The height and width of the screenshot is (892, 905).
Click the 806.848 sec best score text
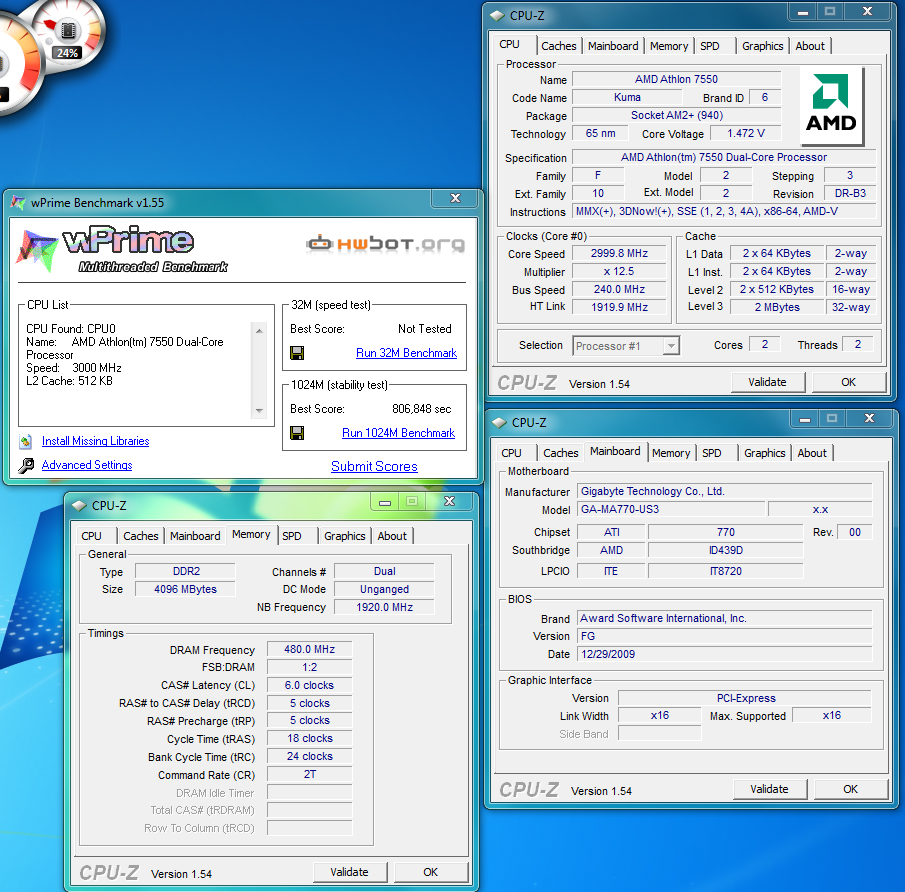(421, 409)
